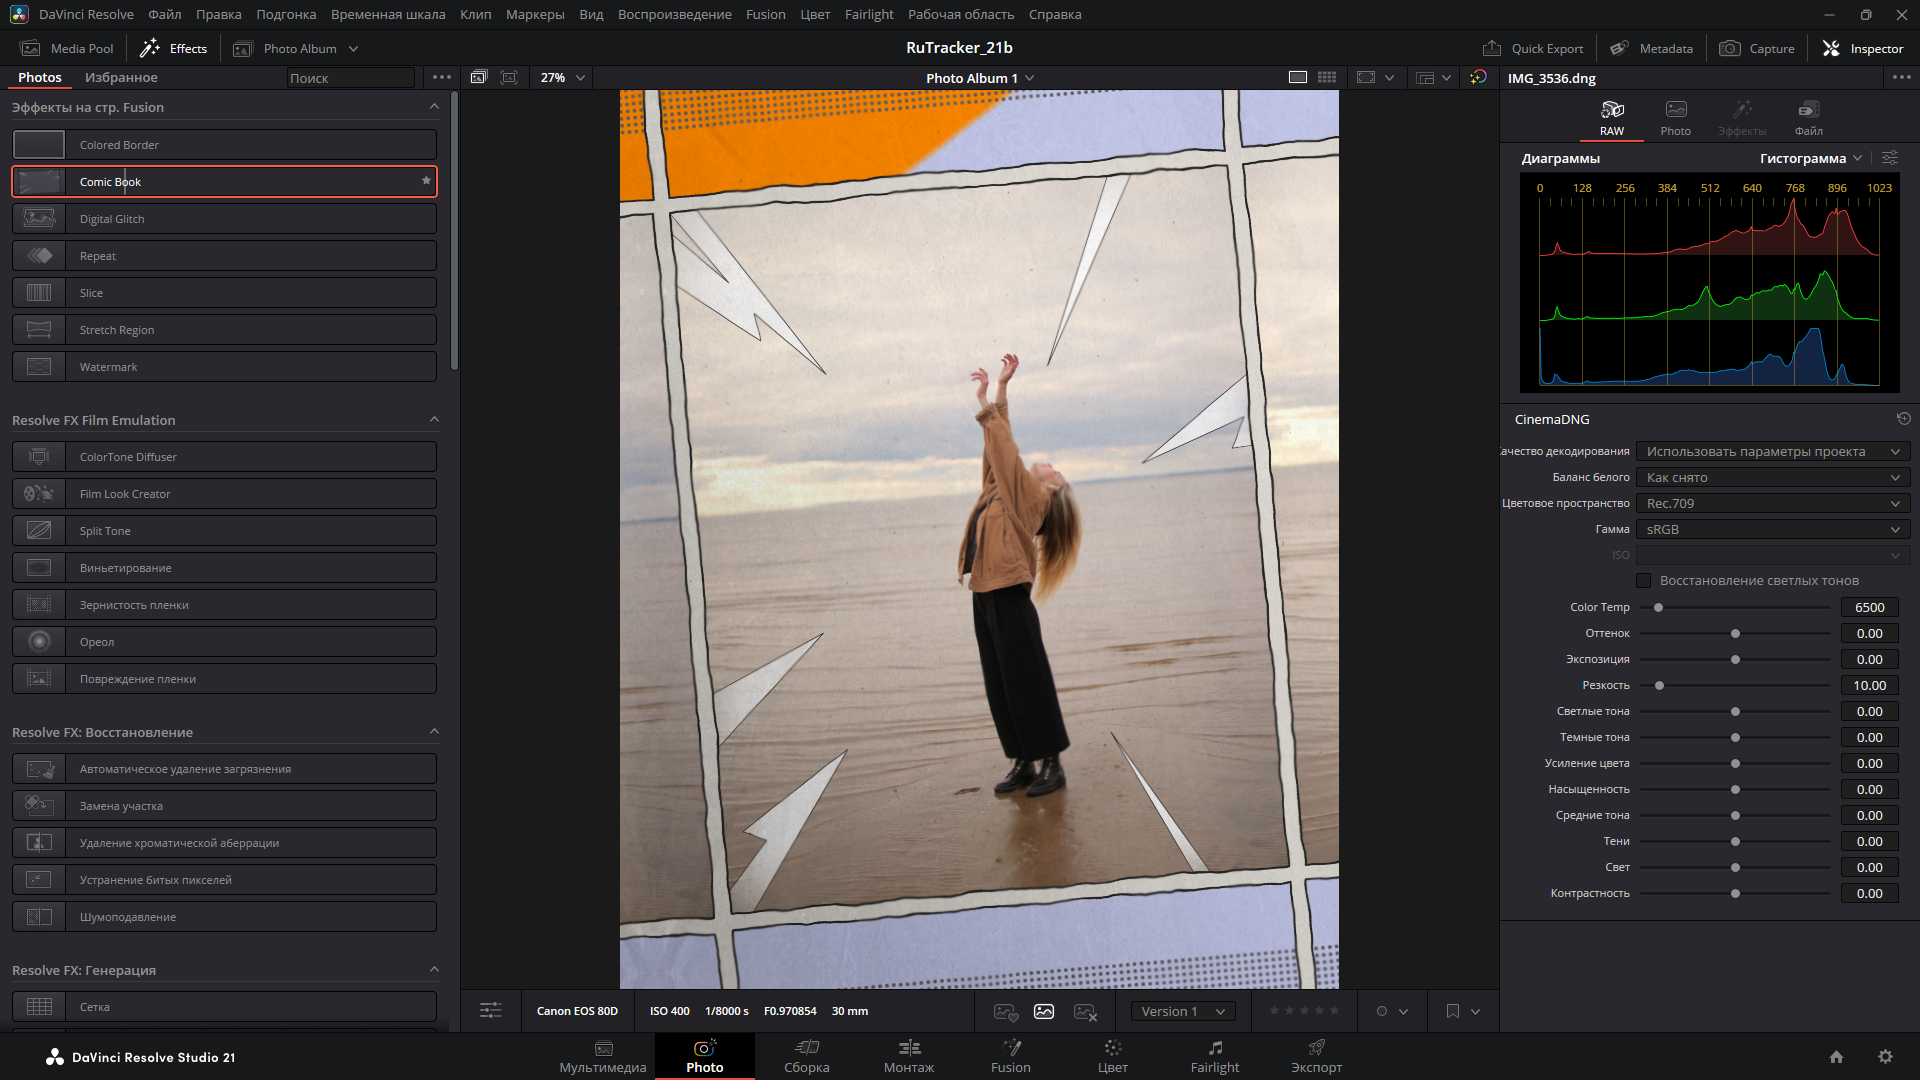Switch to the Монтаж page

tap(909, 1056)
